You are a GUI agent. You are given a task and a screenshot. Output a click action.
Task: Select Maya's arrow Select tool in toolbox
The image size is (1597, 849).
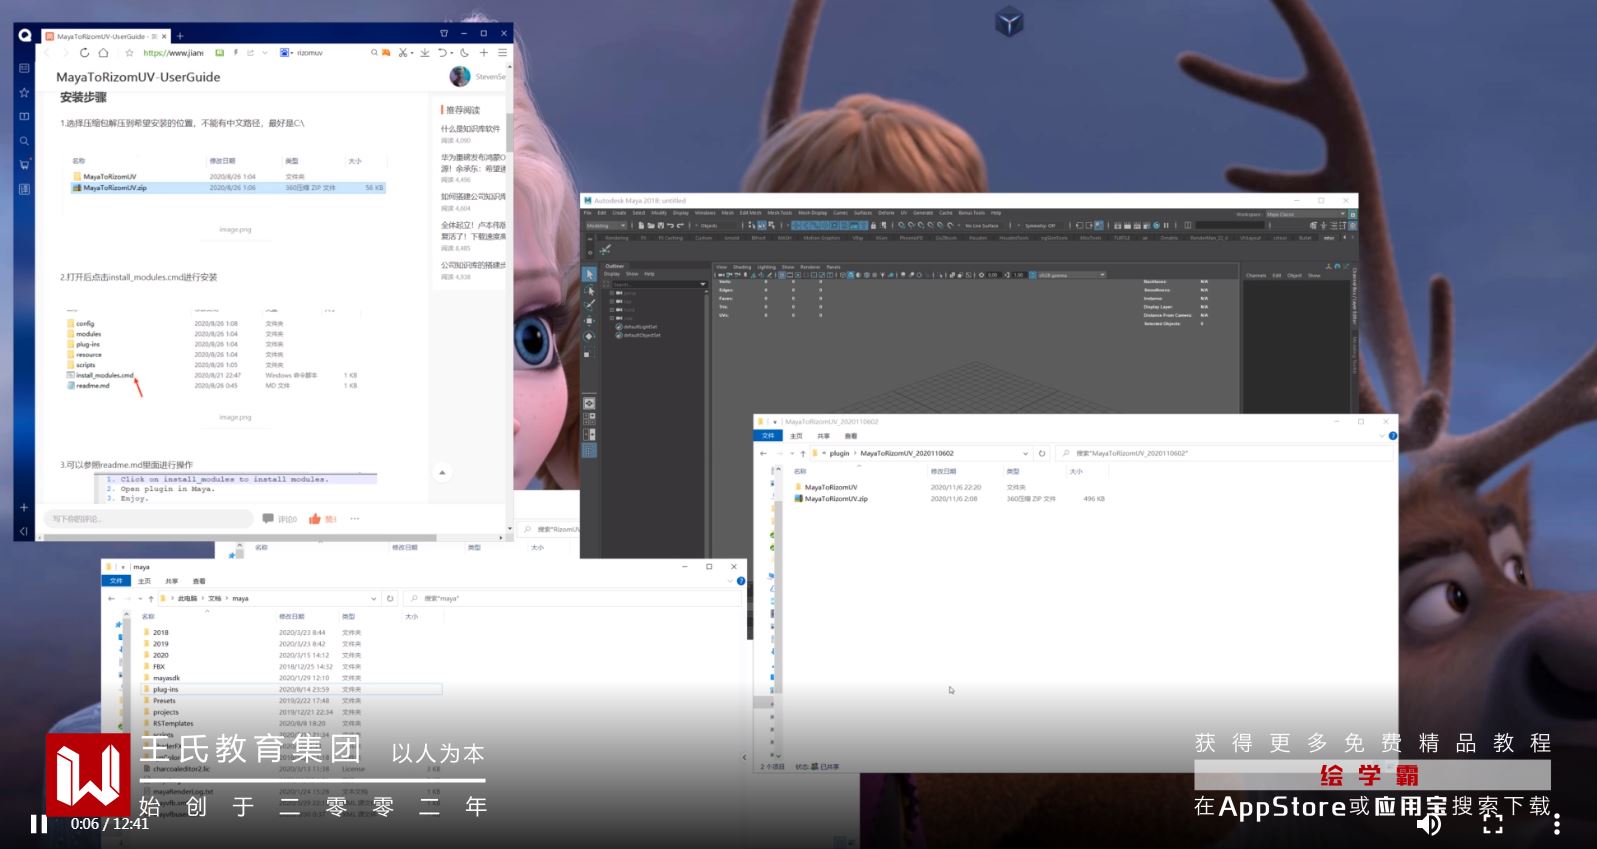coord(590,274)
